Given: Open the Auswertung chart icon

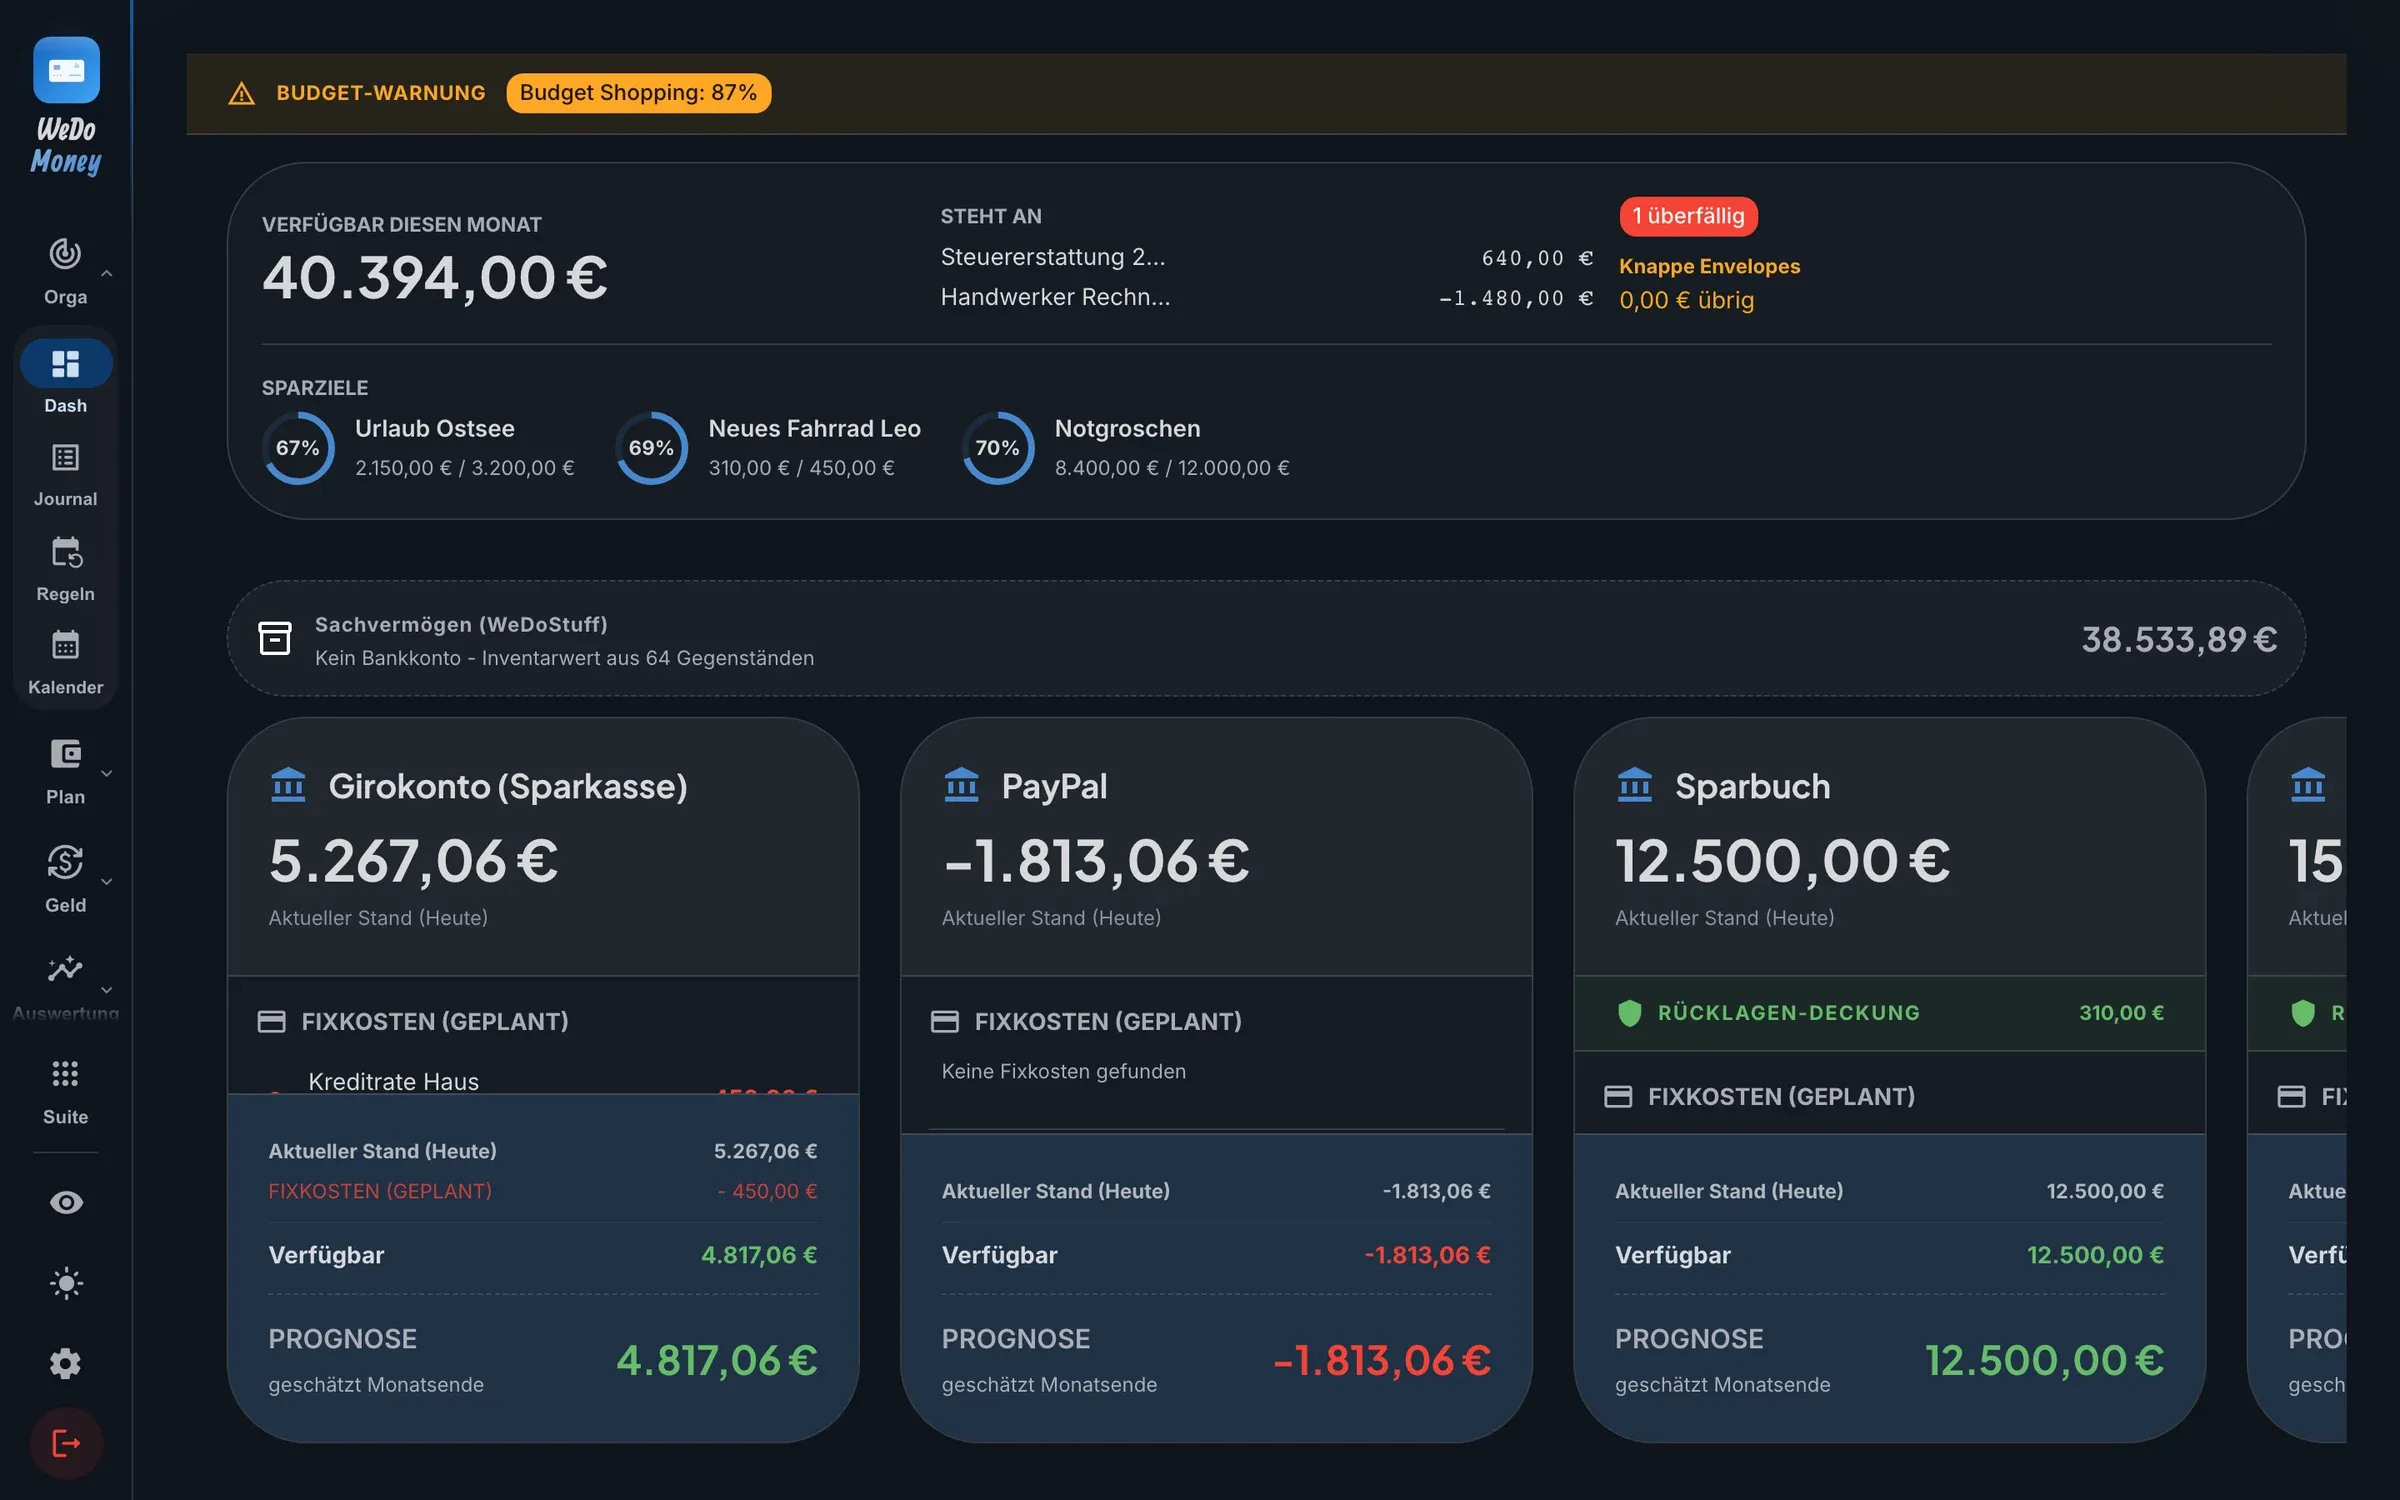Looking at the screenshot, I should (x=65, y=969).
